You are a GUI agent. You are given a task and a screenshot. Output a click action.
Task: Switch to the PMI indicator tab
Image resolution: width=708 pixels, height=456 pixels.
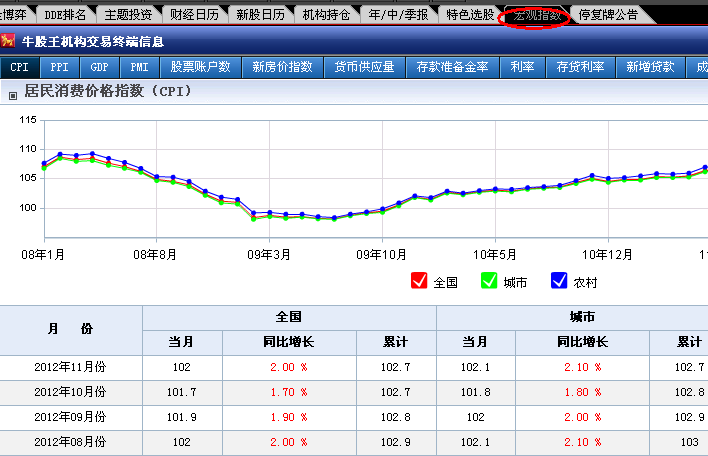tap(140, 67)
